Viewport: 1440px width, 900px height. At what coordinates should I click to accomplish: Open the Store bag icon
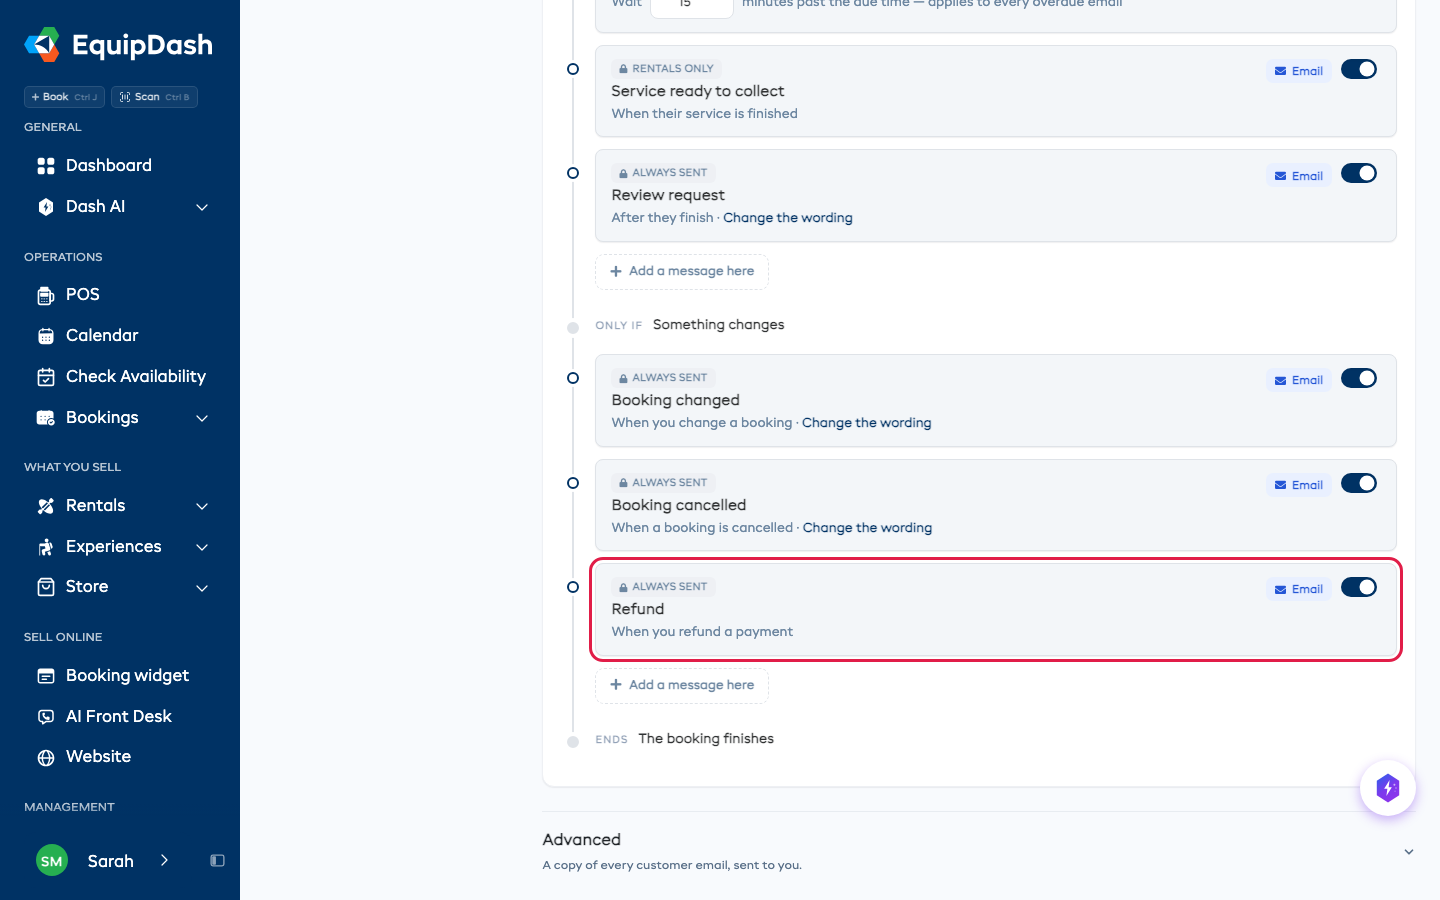tap(46, 587)
